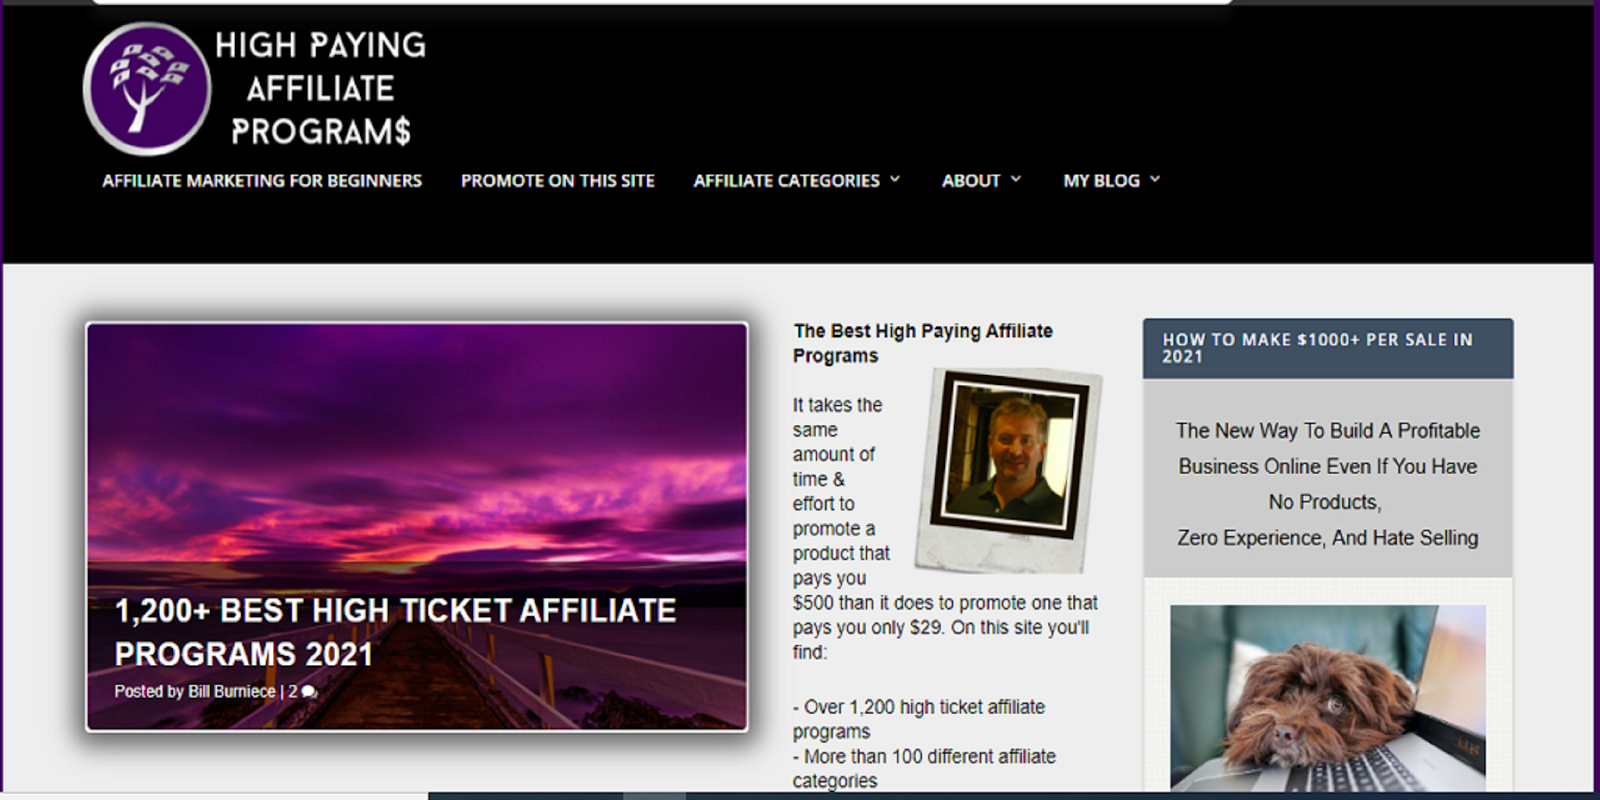
Task: Open the comments bubble icon on the post
Action: (x=309, y=692)
